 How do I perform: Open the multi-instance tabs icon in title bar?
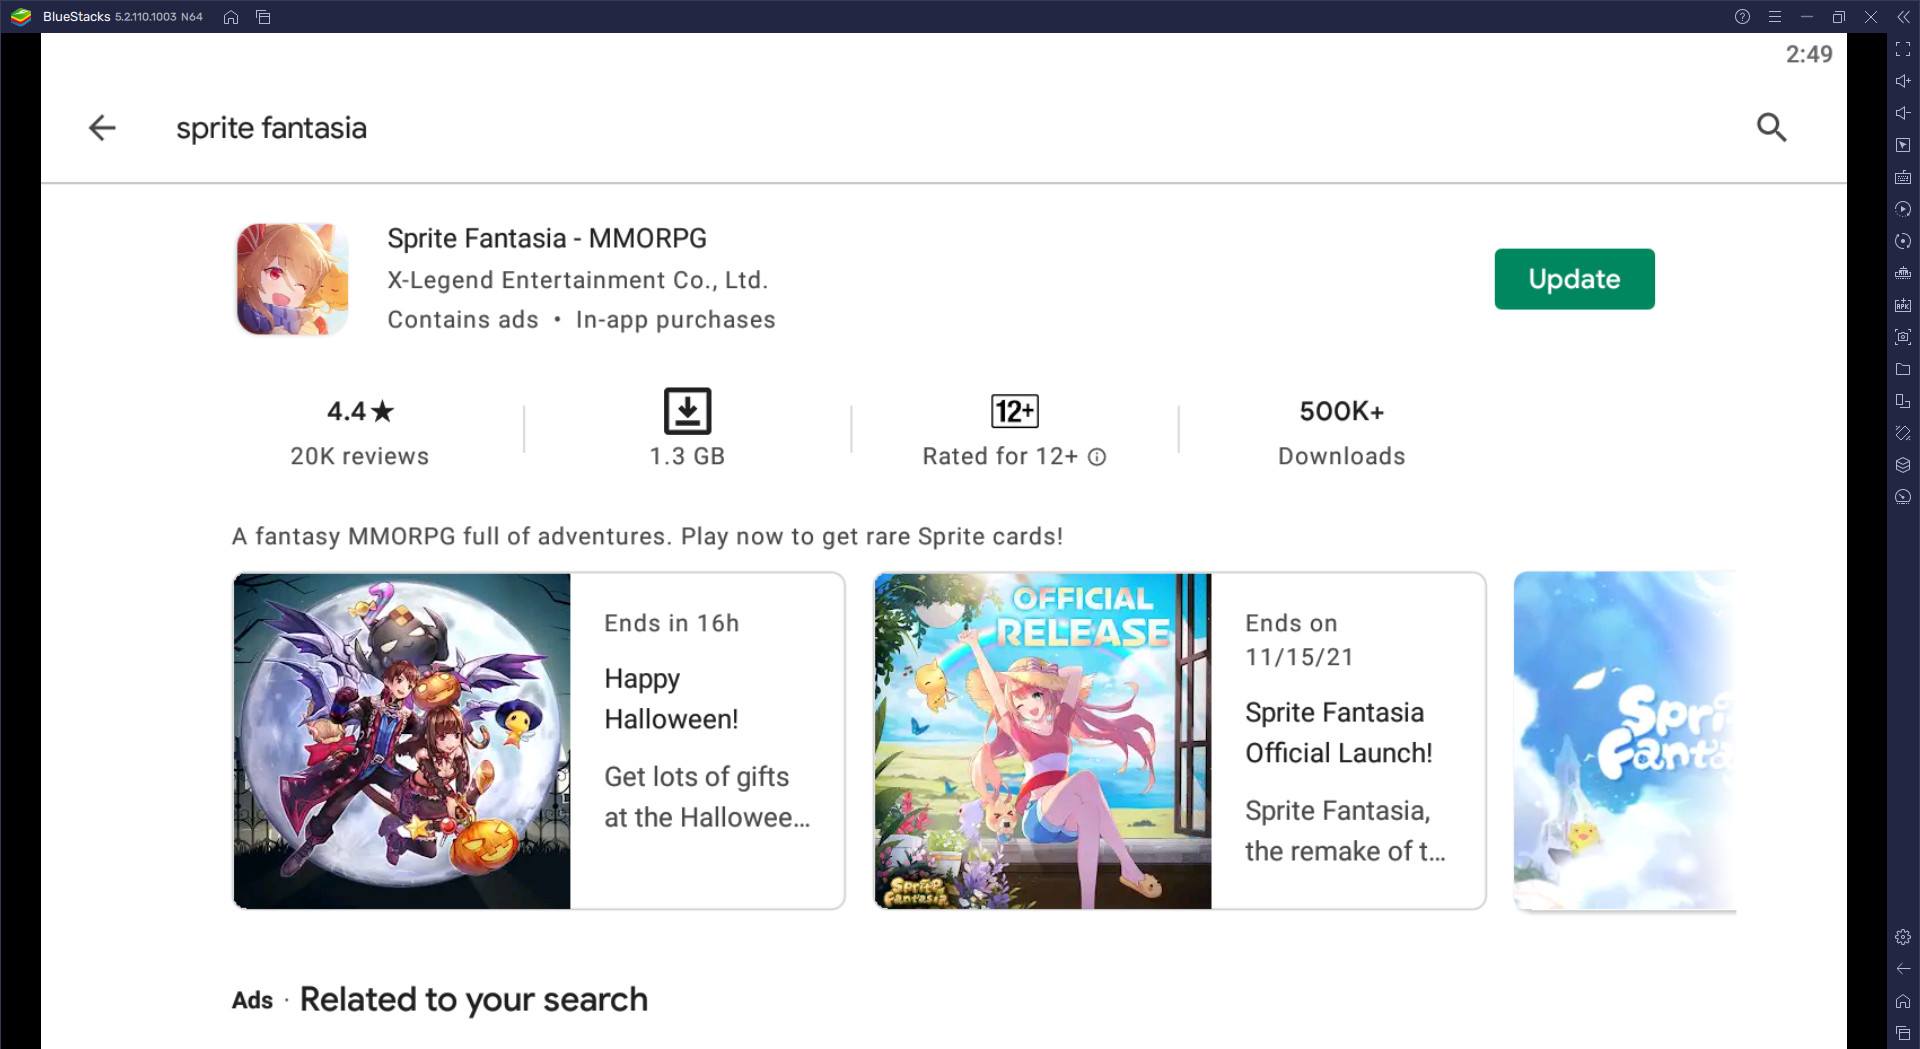264,17
